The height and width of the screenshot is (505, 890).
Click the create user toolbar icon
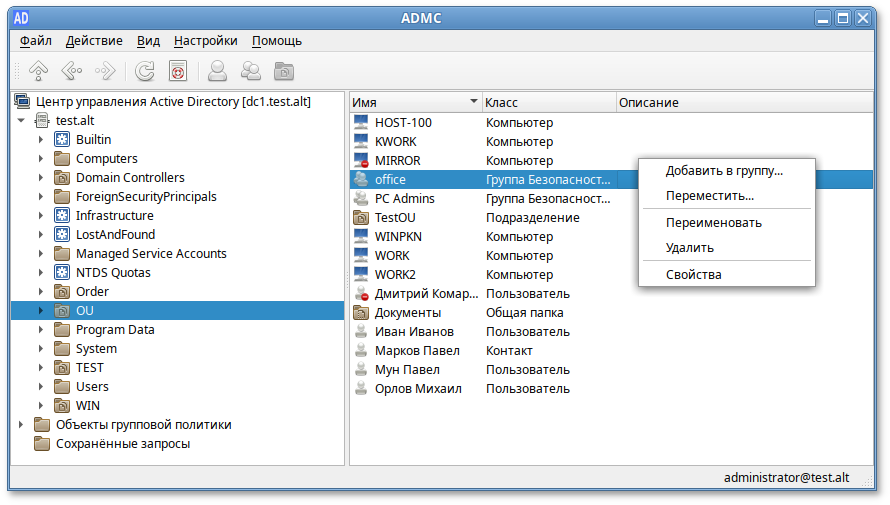point(217,71)
